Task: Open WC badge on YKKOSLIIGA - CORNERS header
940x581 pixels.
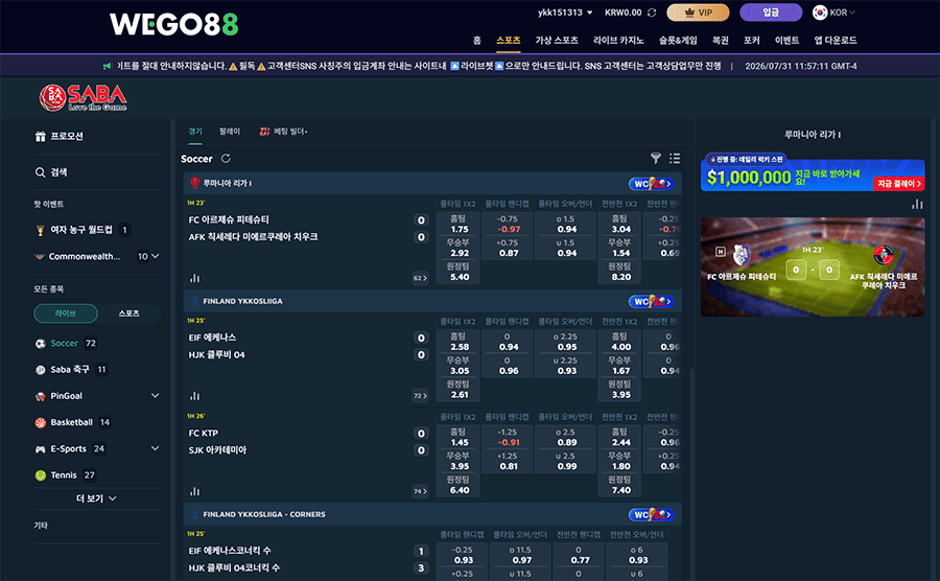Action: pos(651,514)
